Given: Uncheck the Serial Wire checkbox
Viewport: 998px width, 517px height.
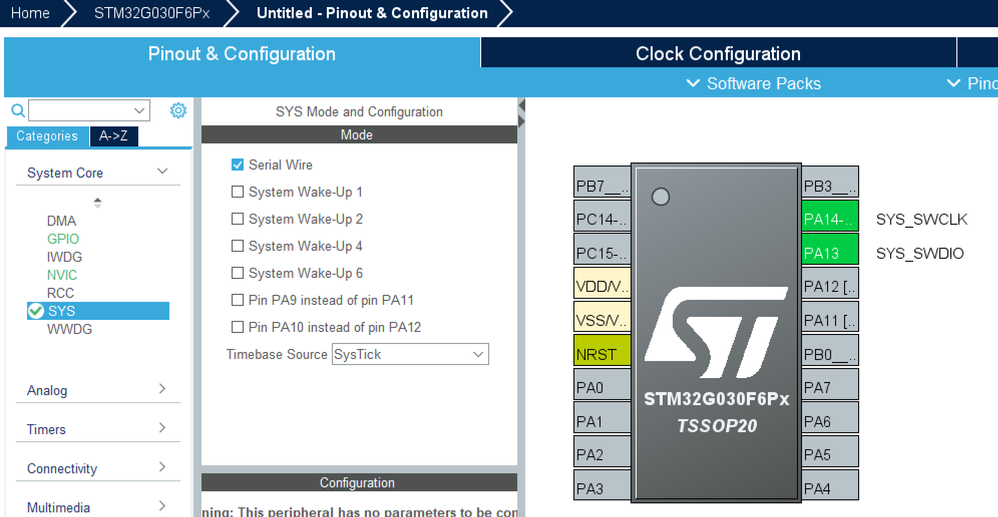Looking at the screenshot, I should click(237, 164).
